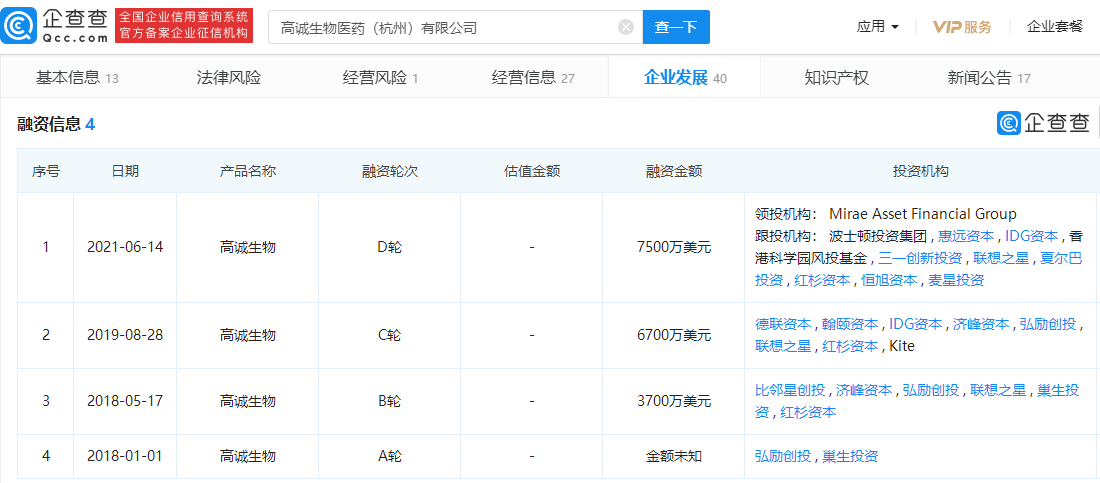Open 麦星投资 investor link
Screen dimensions: 1100x483
coord(956,280)
